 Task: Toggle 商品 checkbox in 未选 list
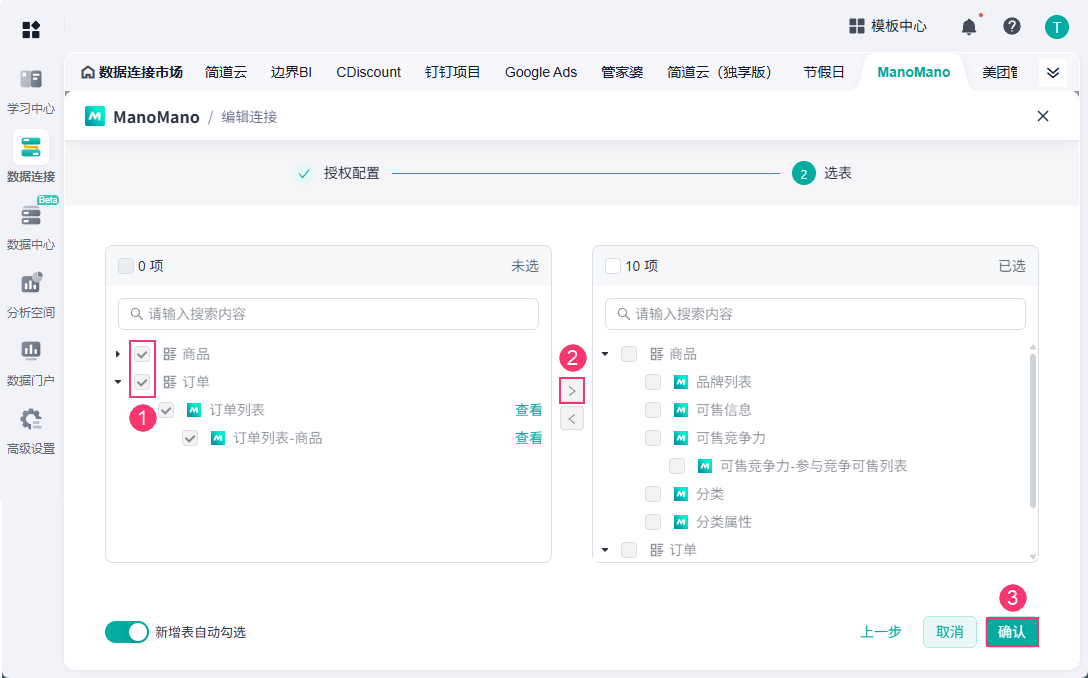[142, 355]
